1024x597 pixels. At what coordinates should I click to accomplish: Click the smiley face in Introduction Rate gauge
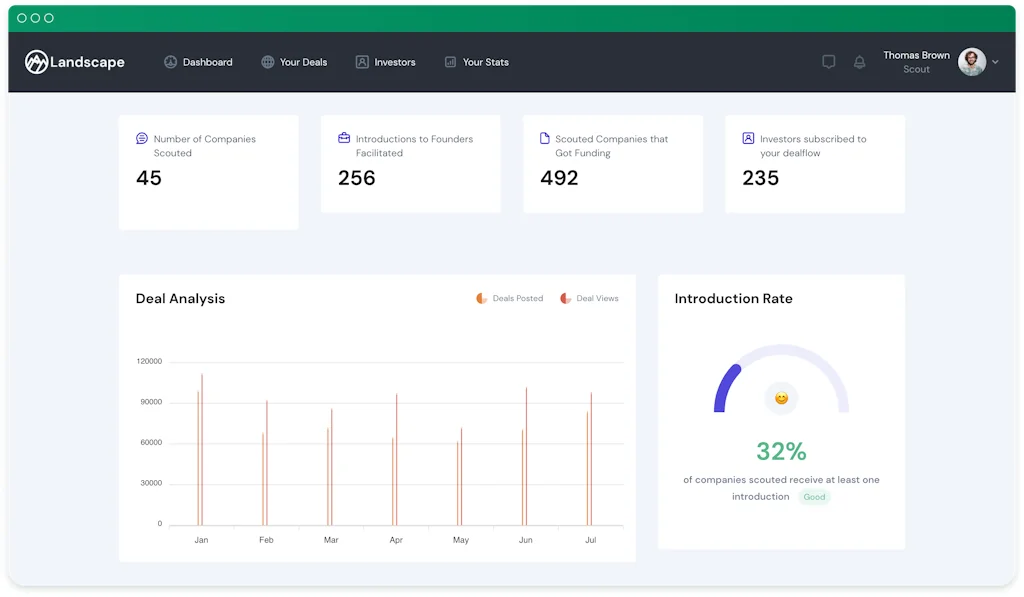[x=781, y=397]
